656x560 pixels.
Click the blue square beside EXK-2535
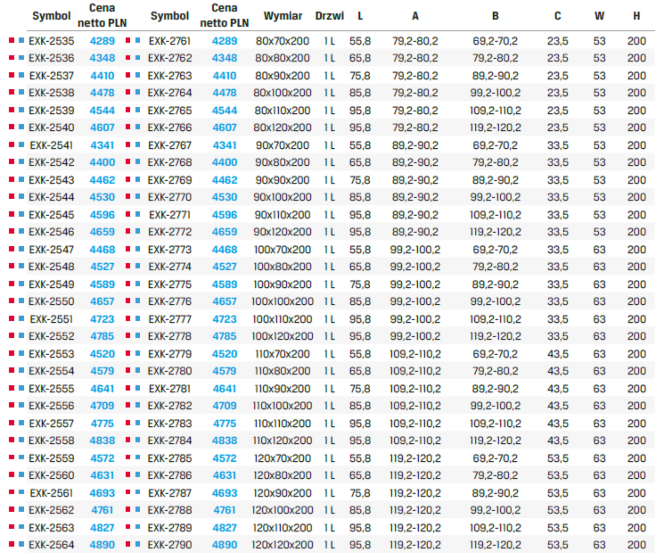click(x=21, y=41)
